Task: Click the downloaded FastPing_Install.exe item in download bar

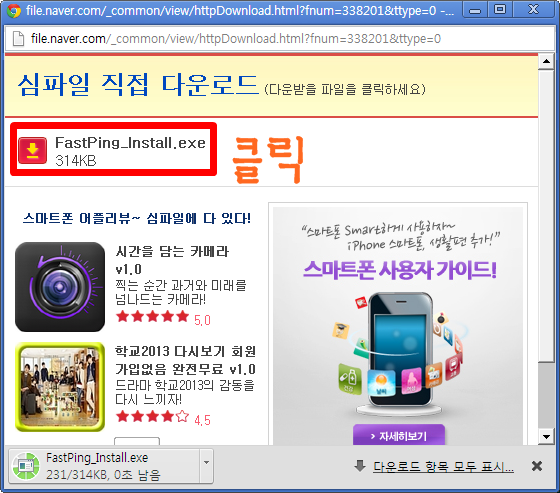Action: pyautogui.click(x=104, y=466)
